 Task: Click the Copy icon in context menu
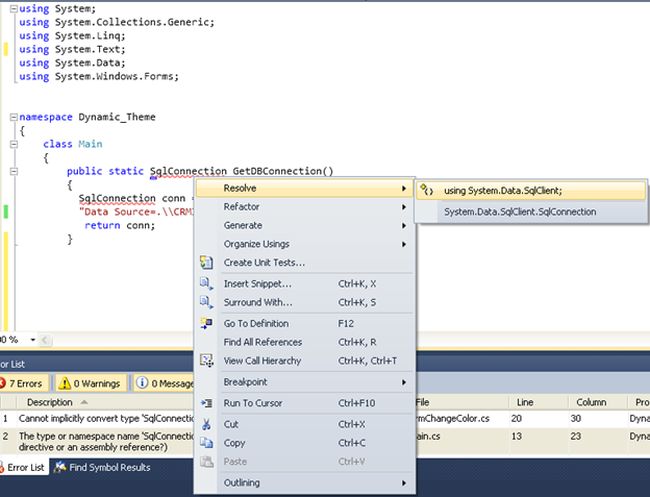click(207, 442)
